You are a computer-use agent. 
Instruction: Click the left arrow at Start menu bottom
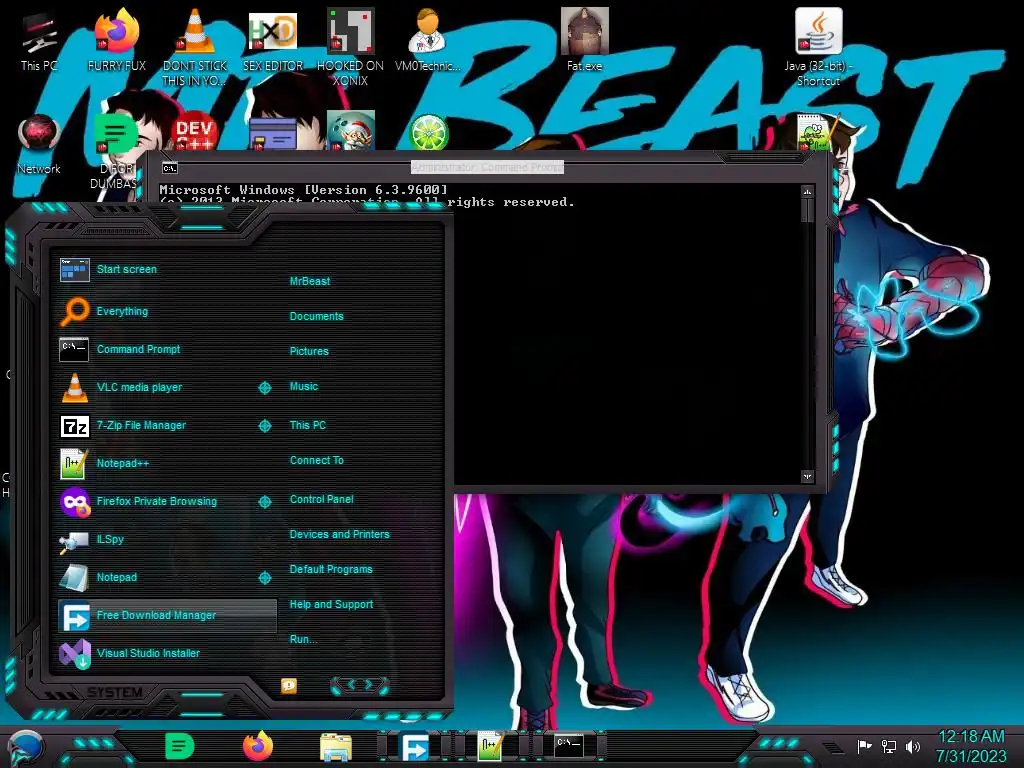pos(351,684)
